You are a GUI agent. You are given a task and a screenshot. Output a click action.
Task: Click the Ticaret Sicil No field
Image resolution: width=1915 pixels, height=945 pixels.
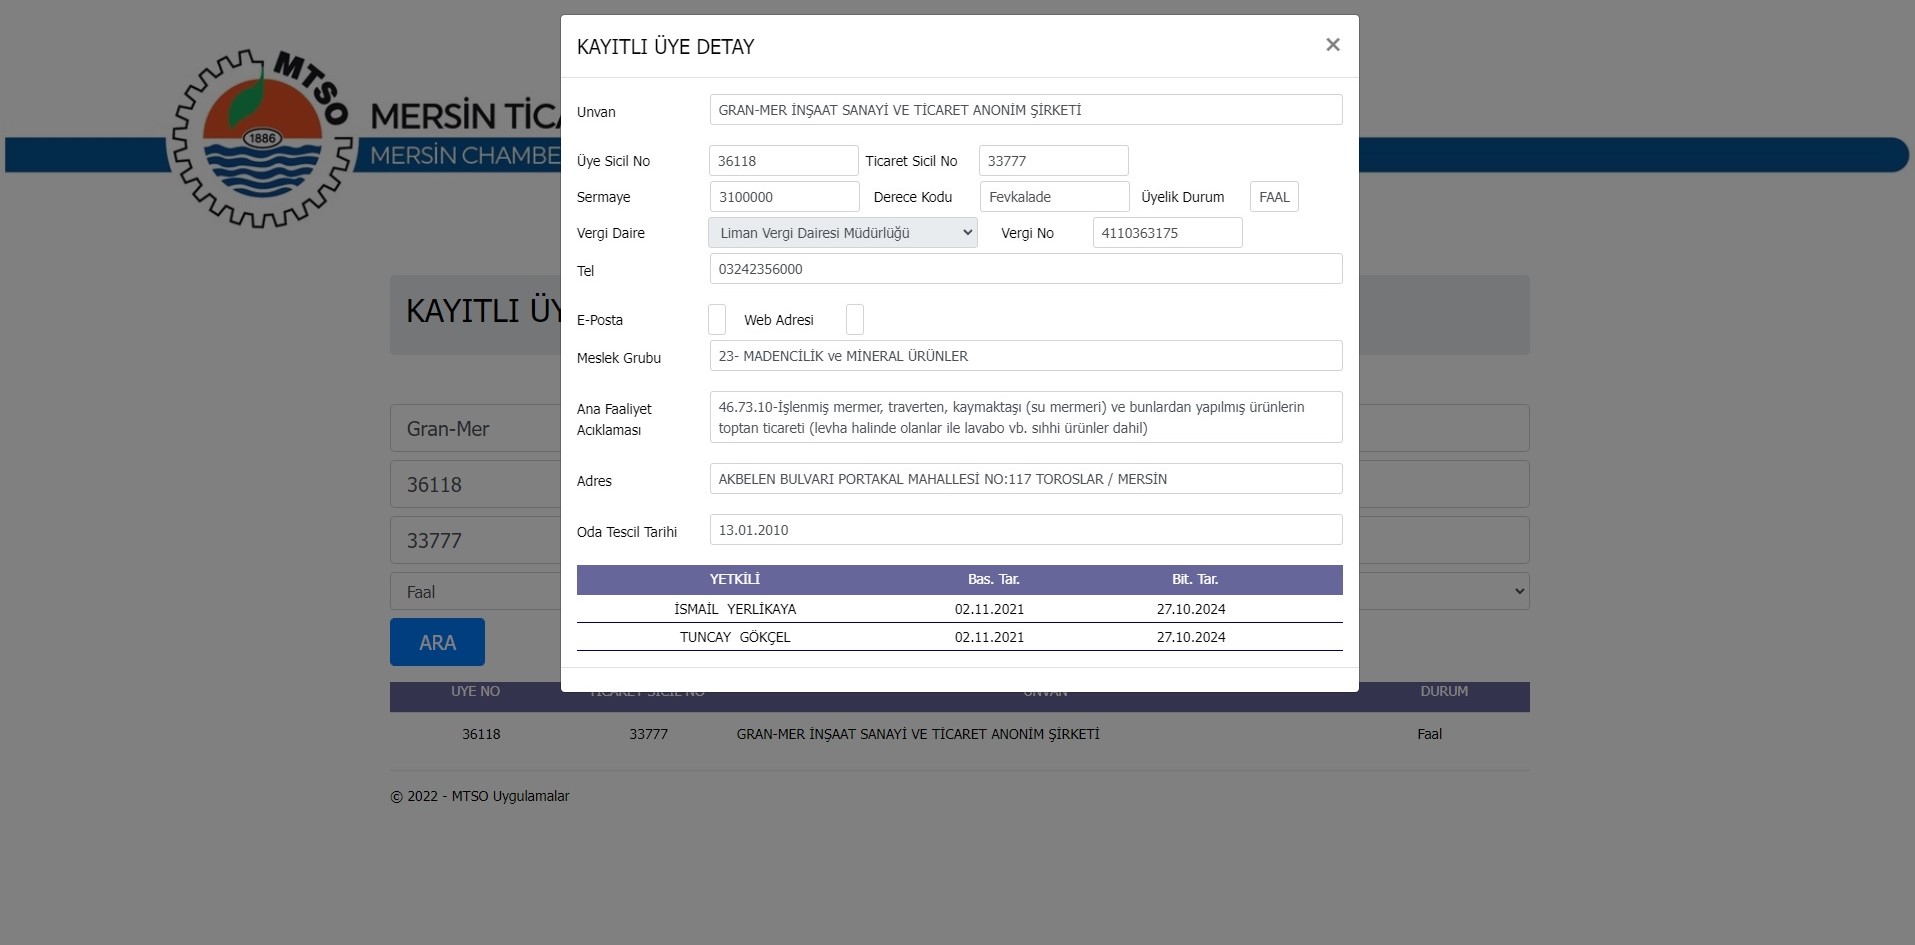[x=1053, y=161]
